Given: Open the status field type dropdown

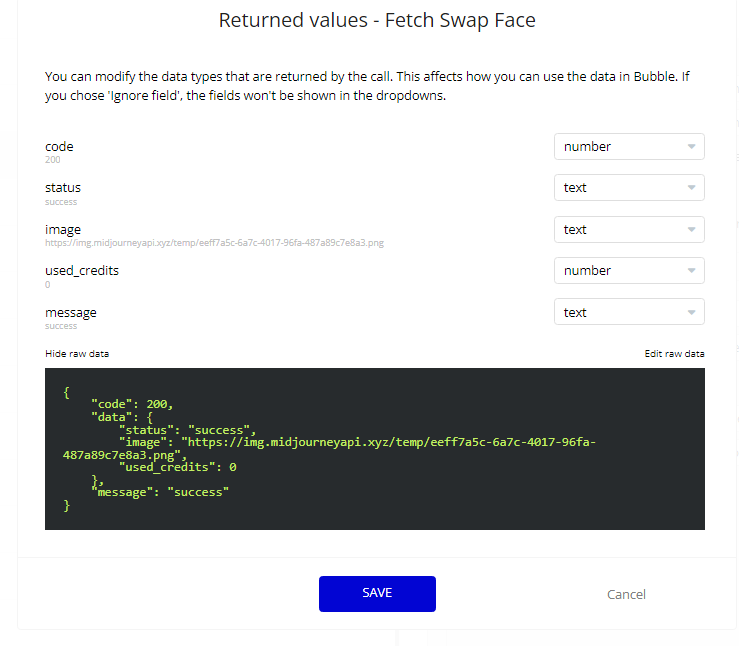Looking at the screenshot, I should pyautogui.click(x=628, y=188).
